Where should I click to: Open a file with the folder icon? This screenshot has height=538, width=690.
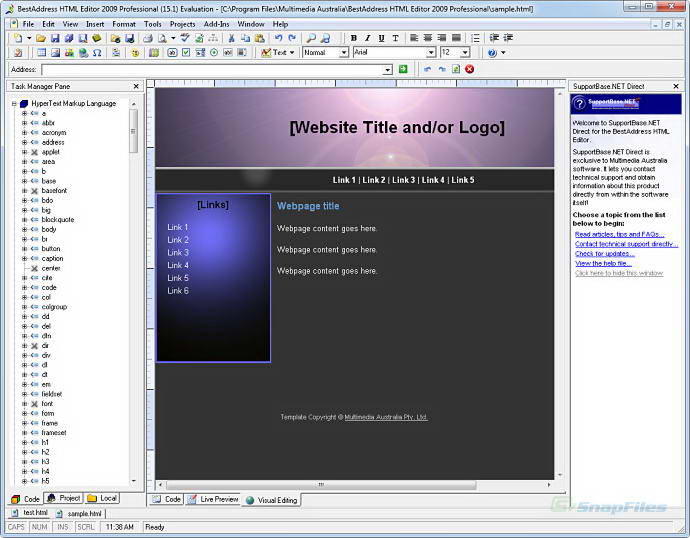coord(41,38)
